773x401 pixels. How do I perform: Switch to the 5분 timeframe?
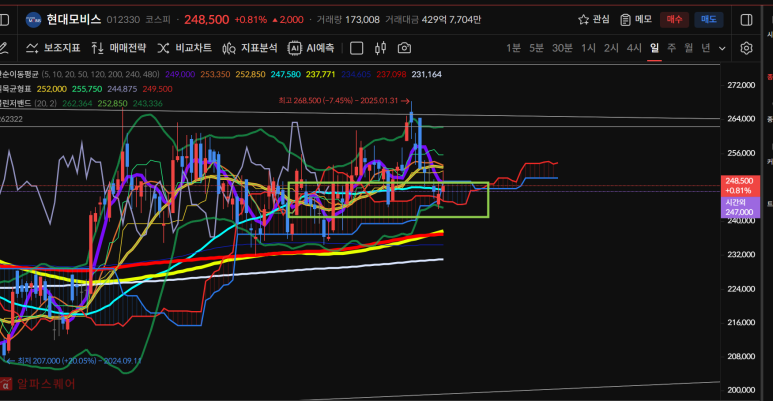pos(536,48)
